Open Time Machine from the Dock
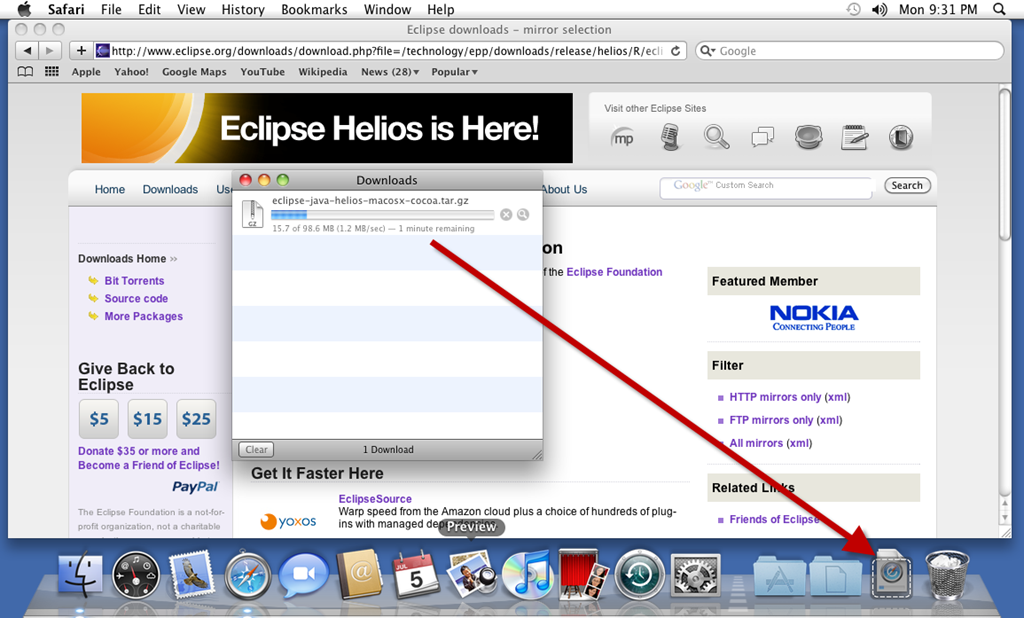Image resolution: width=1024 pixels, height=618 pixels. tap(639, 576)
